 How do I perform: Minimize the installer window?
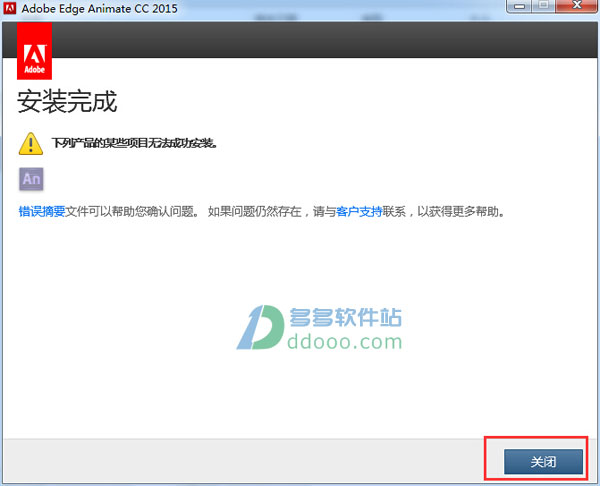pos(519,6)
